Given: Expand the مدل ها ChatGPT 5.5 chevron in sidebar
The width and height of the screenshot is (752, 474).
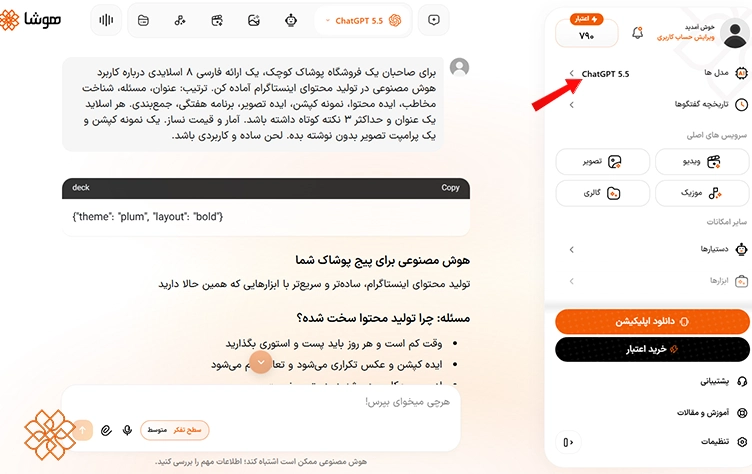Looking at the screenshot, I should coord(572,73).
